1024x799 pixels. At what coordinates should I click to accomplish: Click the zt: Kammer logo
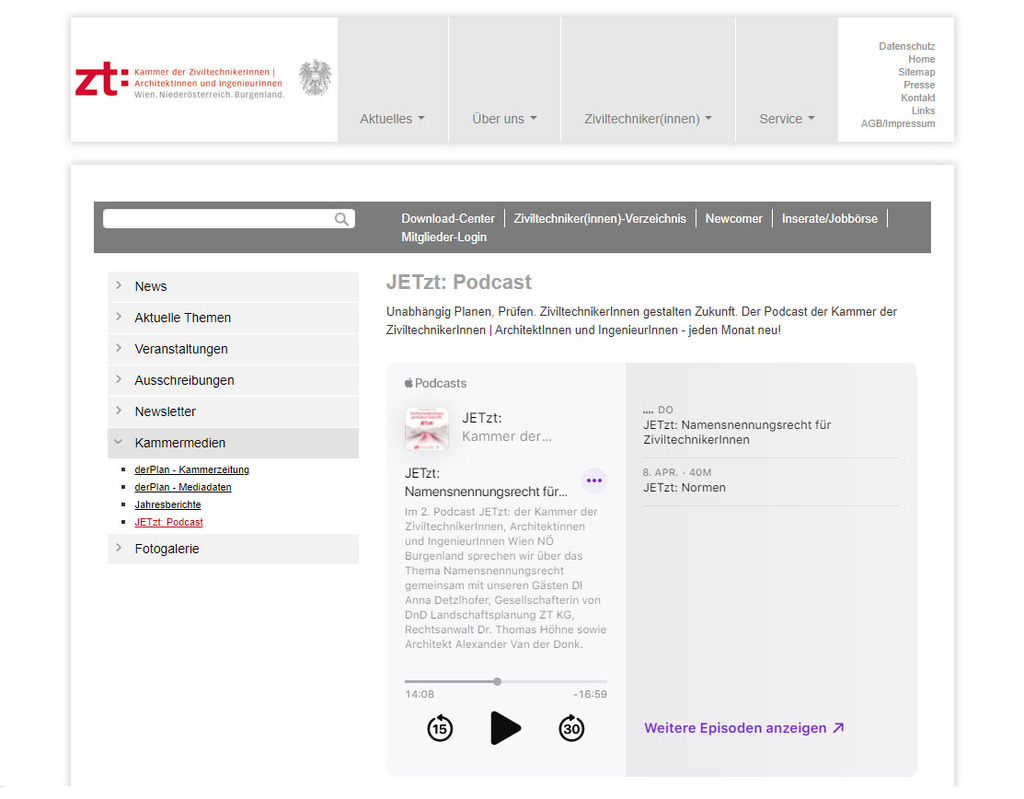pos(180,80)
